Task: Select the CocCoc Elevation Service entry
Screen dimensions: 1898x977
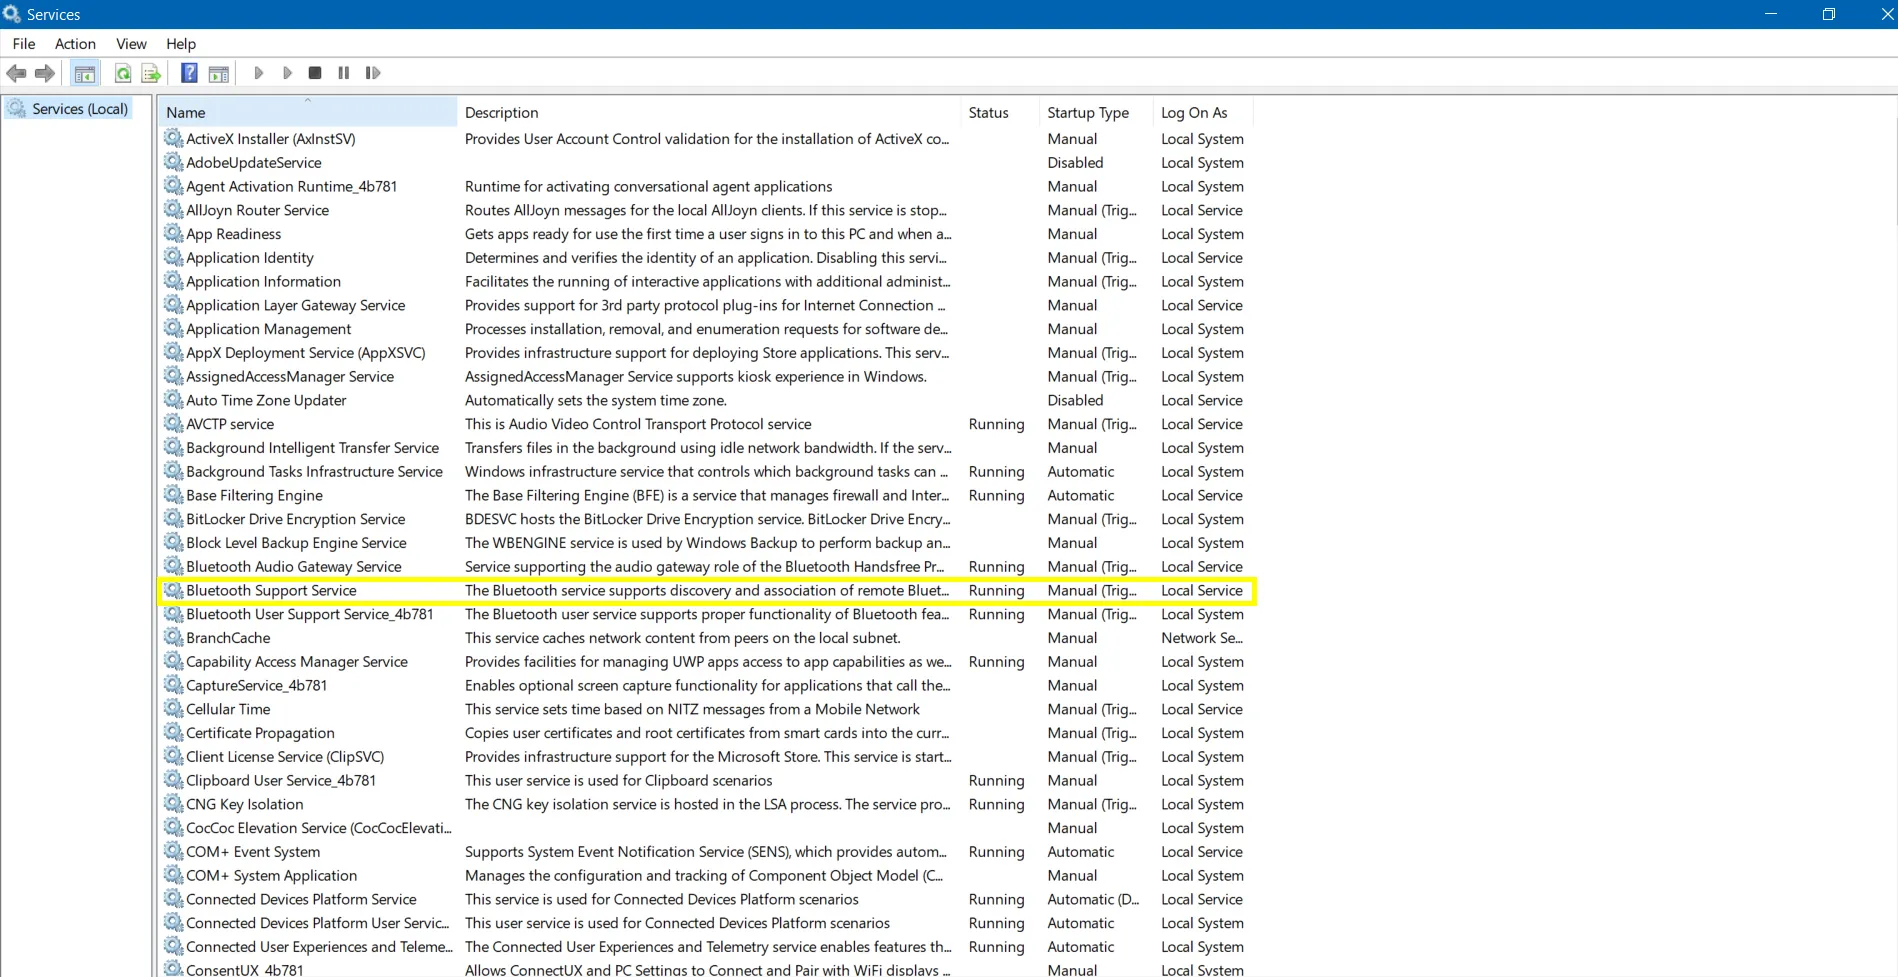Action: 319,828
